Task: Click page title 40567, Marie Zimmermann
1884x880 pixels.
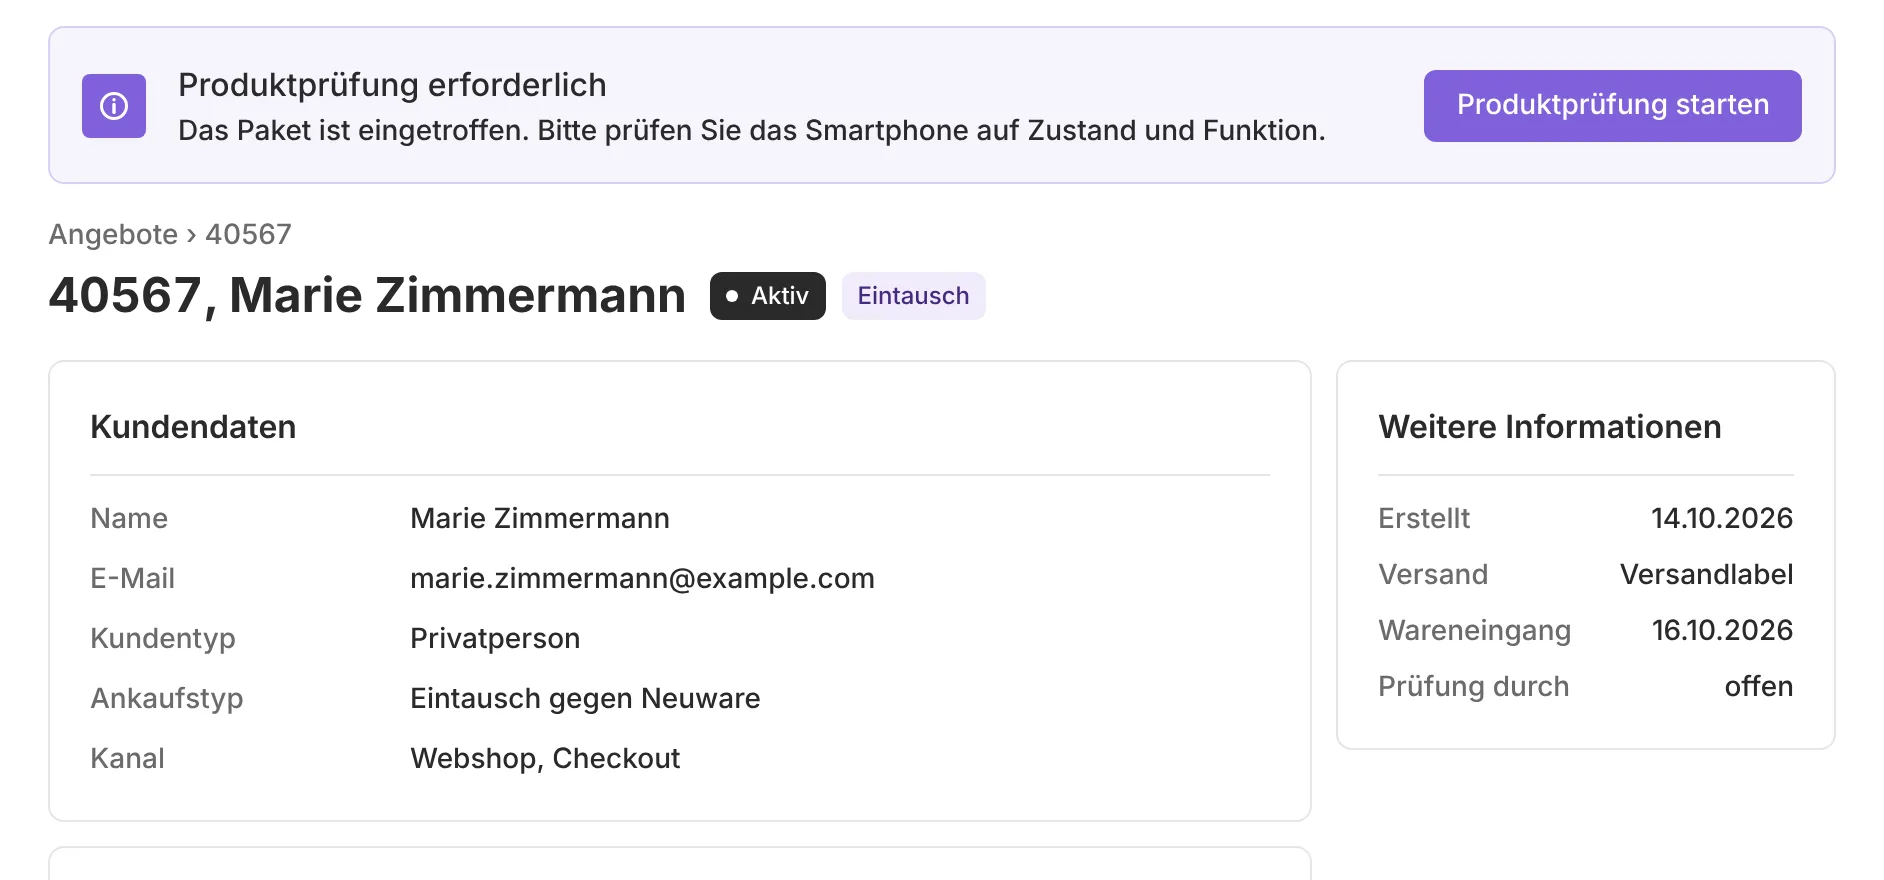Action: point(367,296)
